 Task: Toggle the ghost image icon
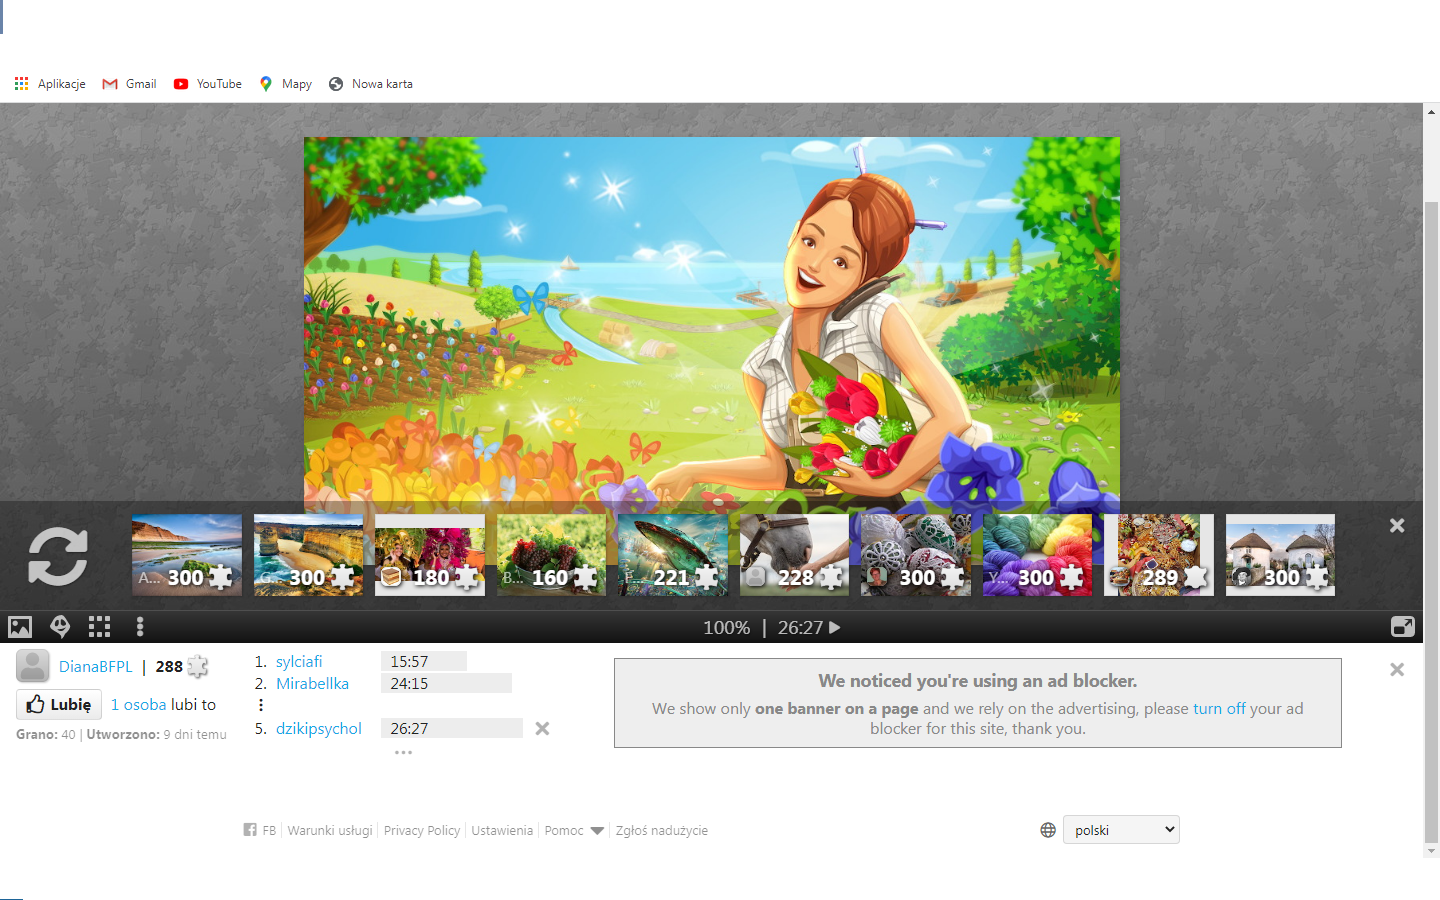60,627
